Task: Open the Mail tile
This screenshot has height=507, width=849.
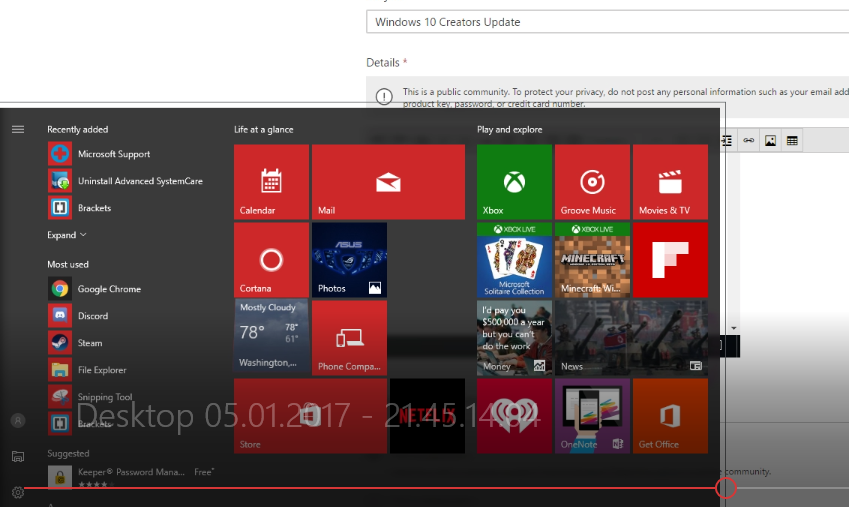Action: coord(388,182)
